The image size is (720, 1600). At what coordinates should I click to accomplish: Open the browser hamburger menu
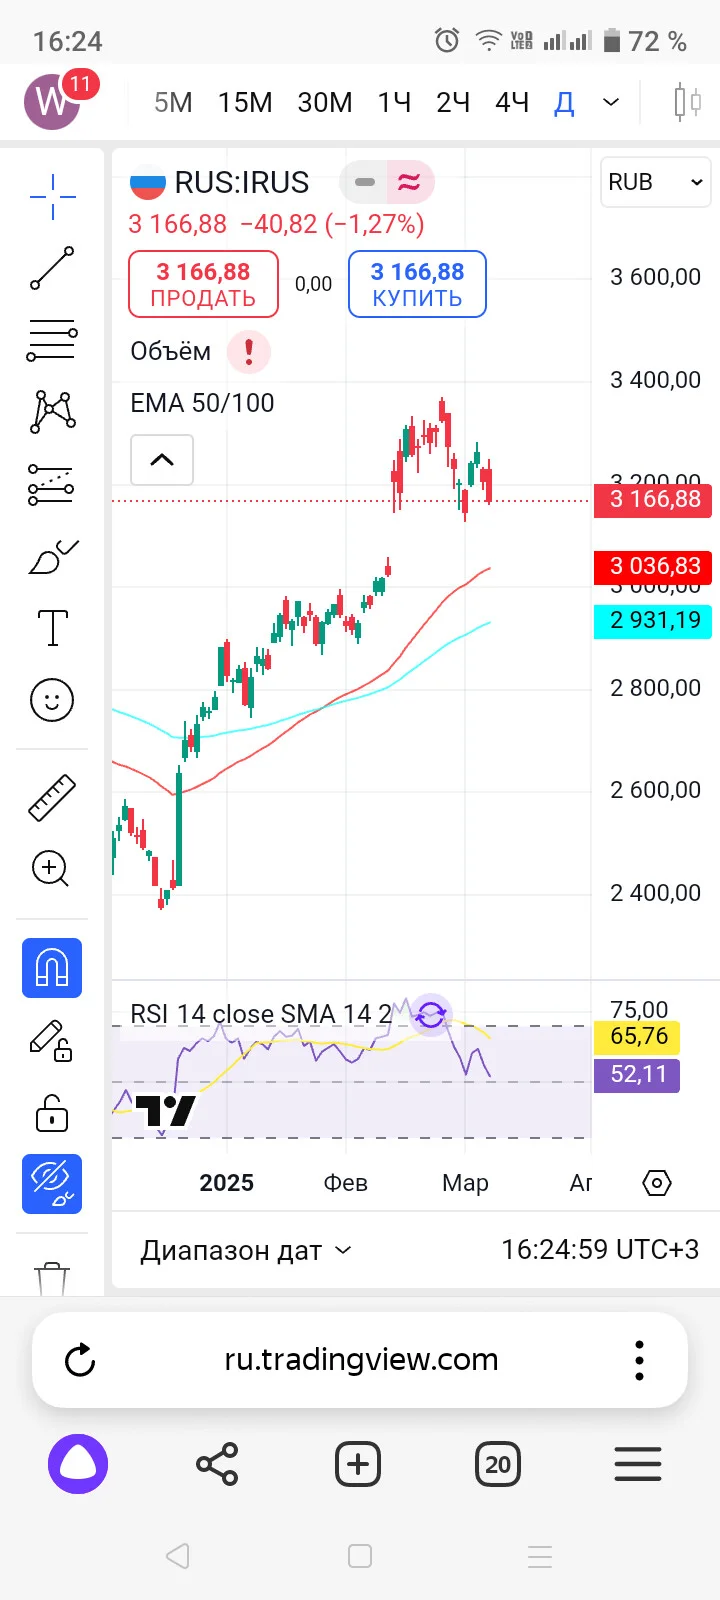click(x=638, y=1464)
